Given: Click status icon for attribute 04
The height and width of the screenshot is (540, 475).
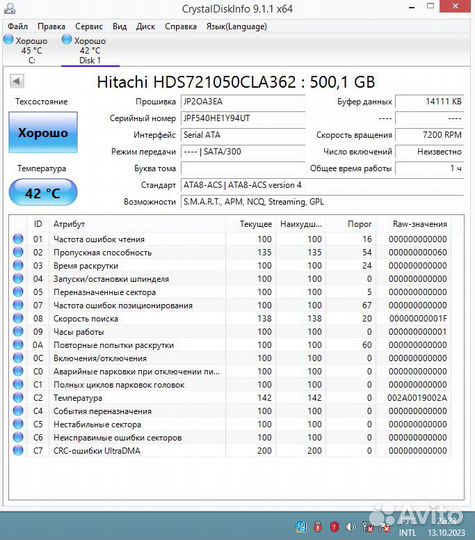Looking at the screenshot, I should (18, 278).
